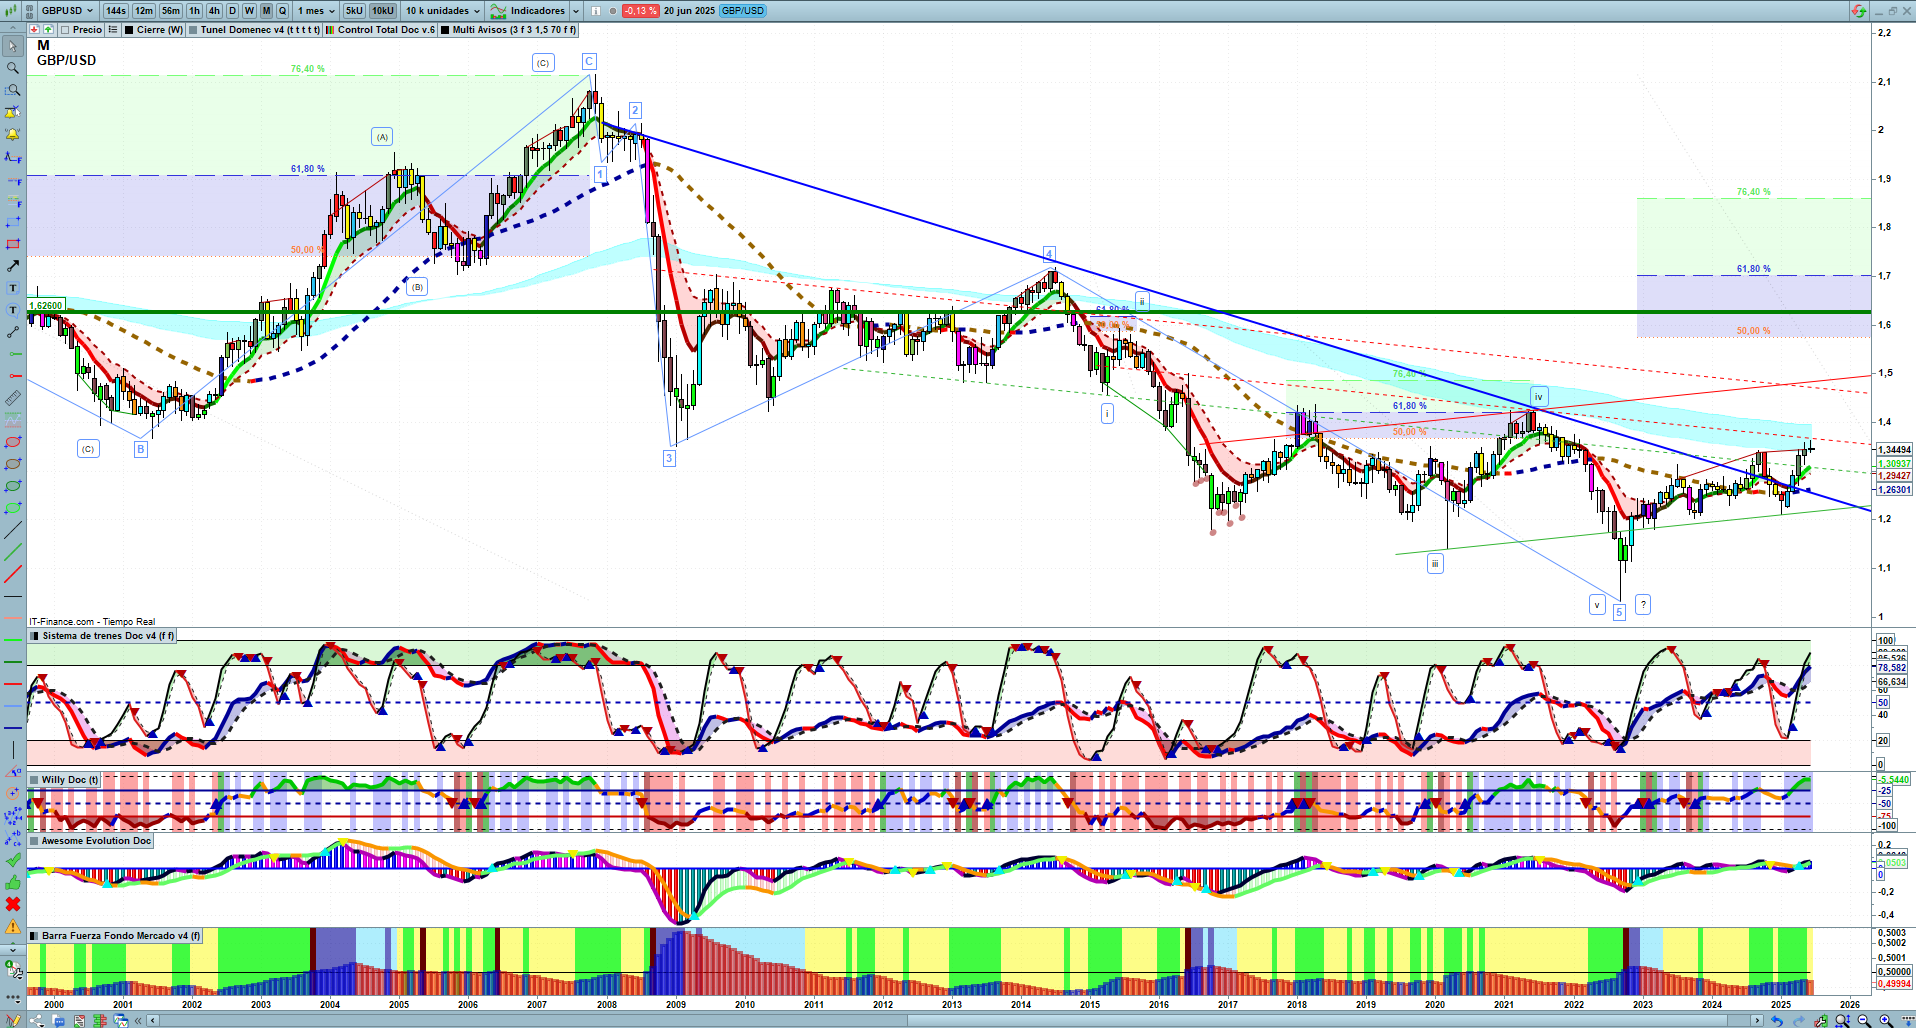Pick the green checkmark stamp tool
This screenshot has height=1028, width=1916.
click(x=13, y=860)
